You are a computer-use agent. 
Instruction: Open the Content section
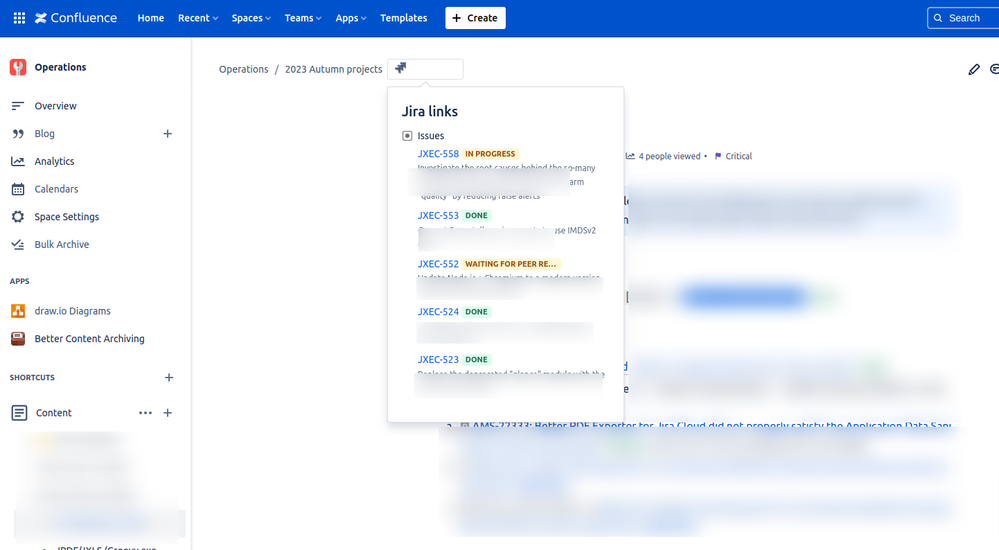[54, 413]
